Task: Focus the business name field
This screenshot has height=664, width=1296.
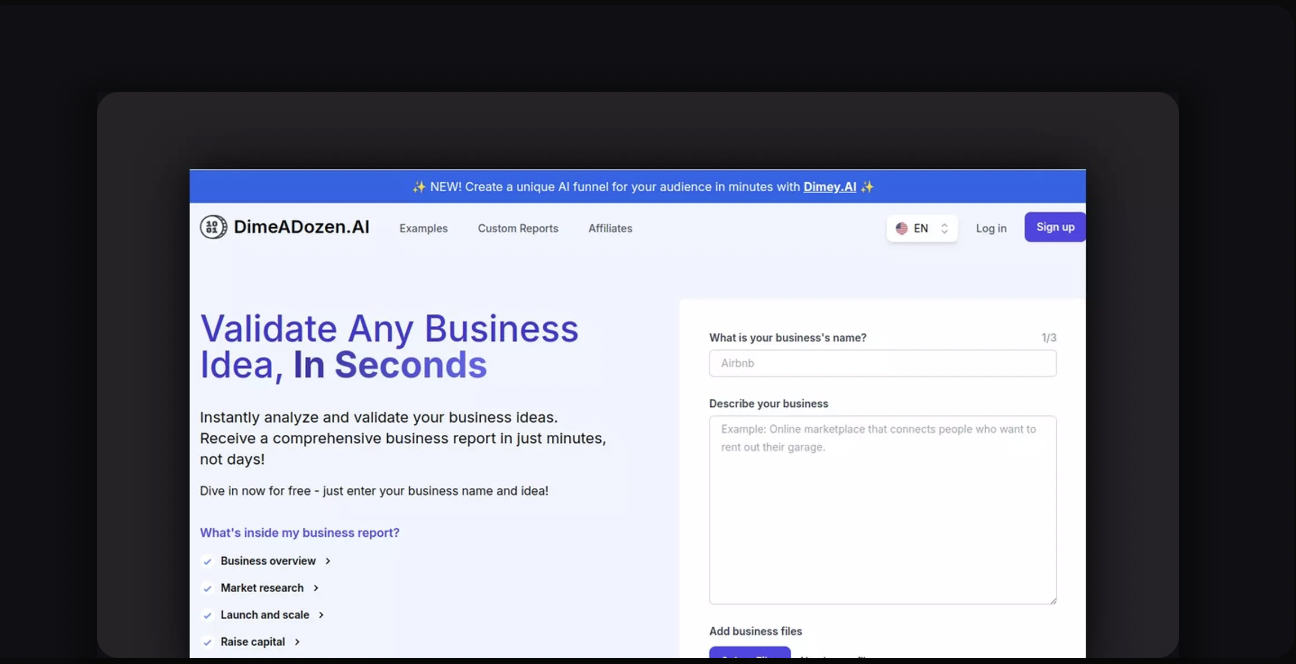Action: [x=883, y=363]
